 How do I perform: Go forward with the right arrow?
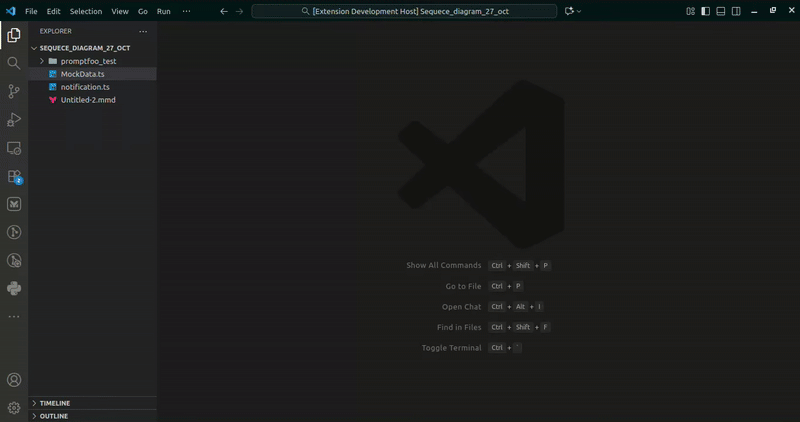click(x=239, y=11)
